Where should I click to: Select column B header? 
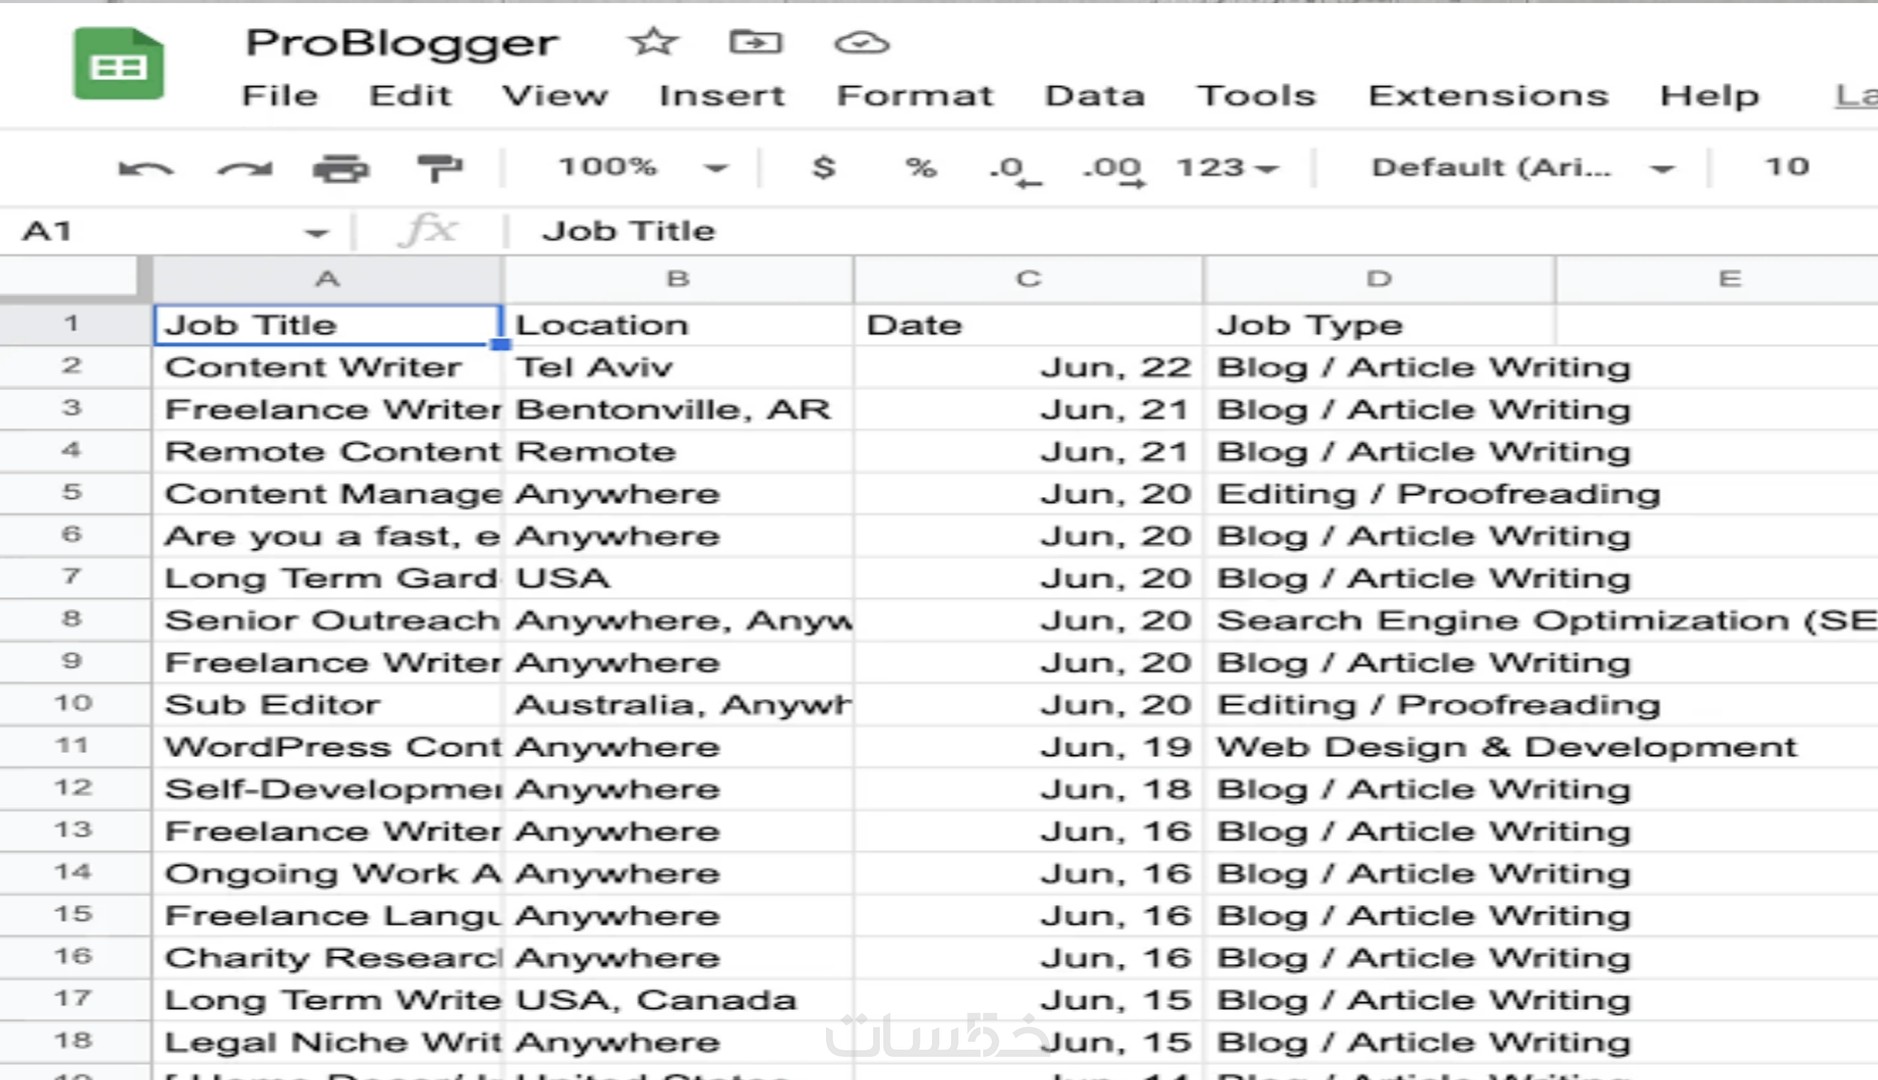678,279
